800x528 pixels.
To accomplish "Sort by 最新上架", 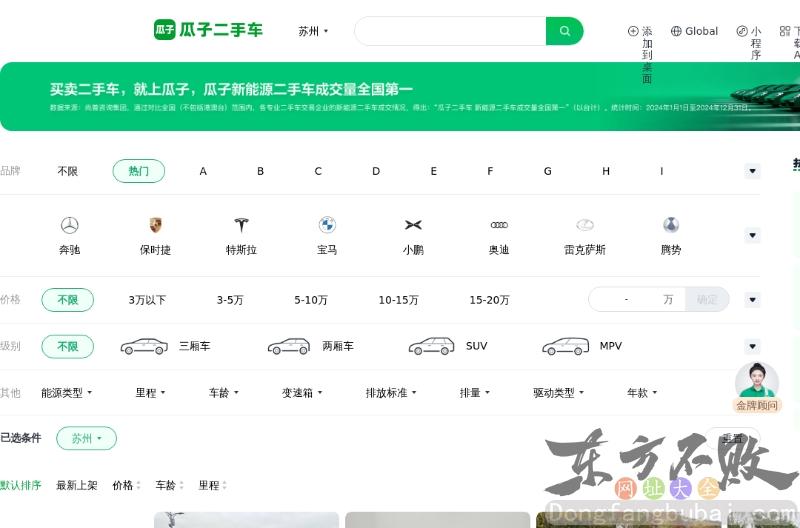I will tap(77, 485).
